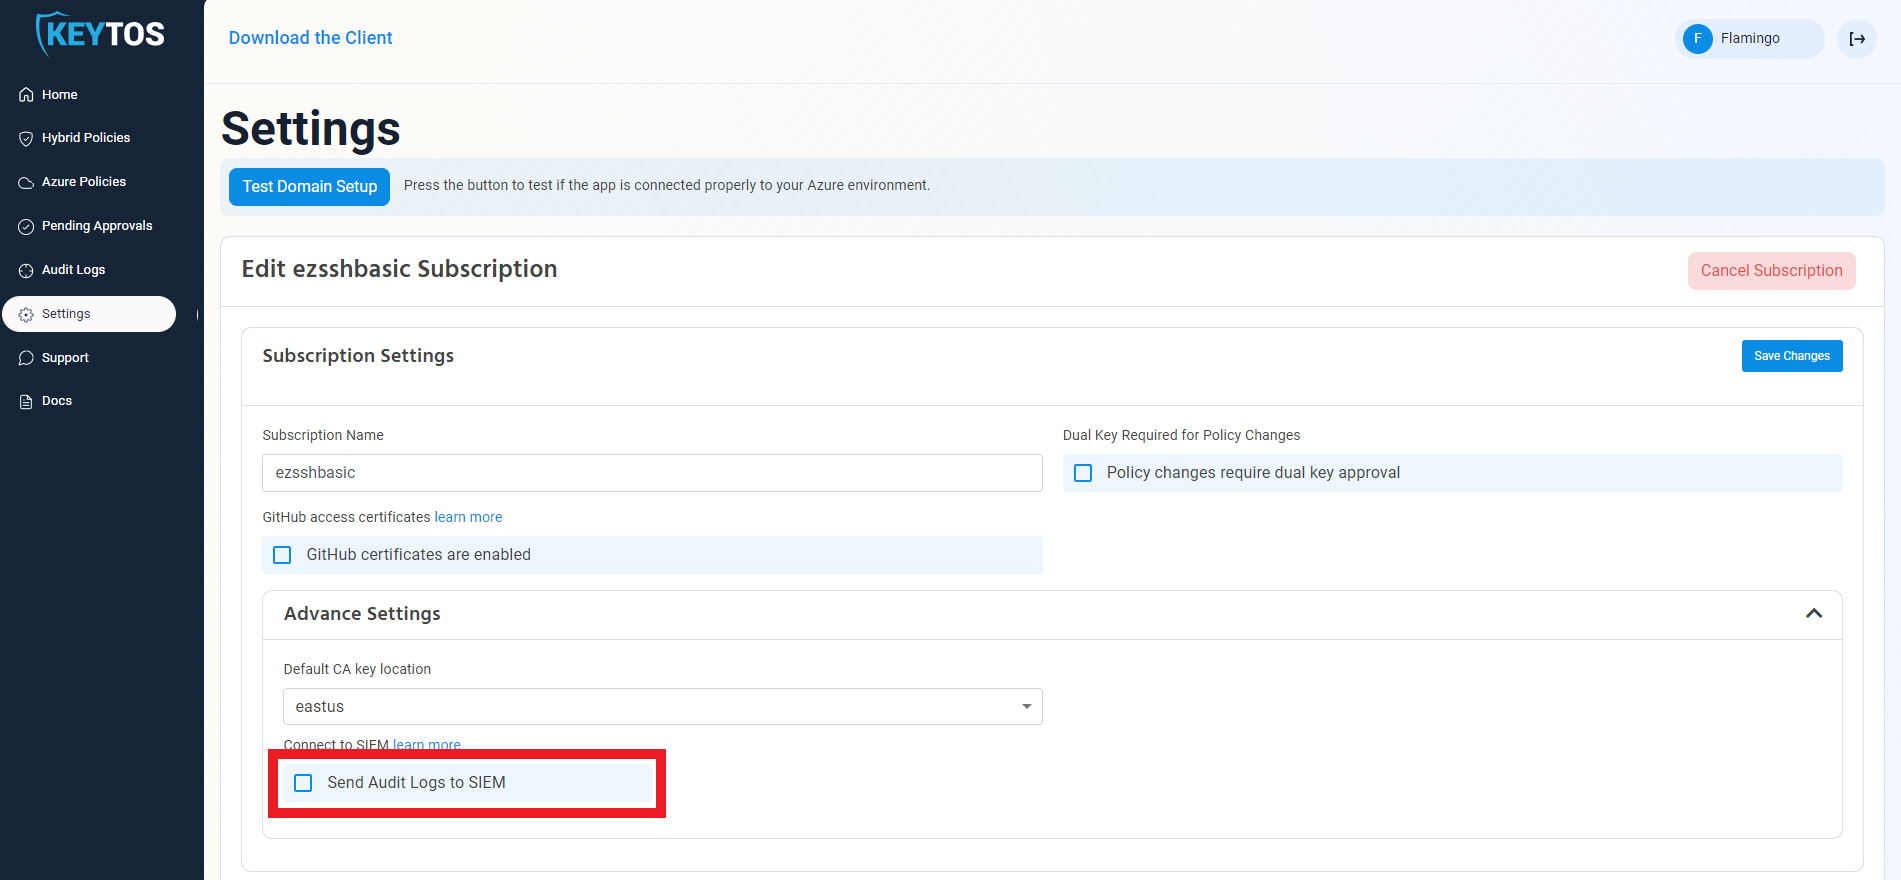Tick the GitHub certificates are enabled checkbox

point(282,555)
